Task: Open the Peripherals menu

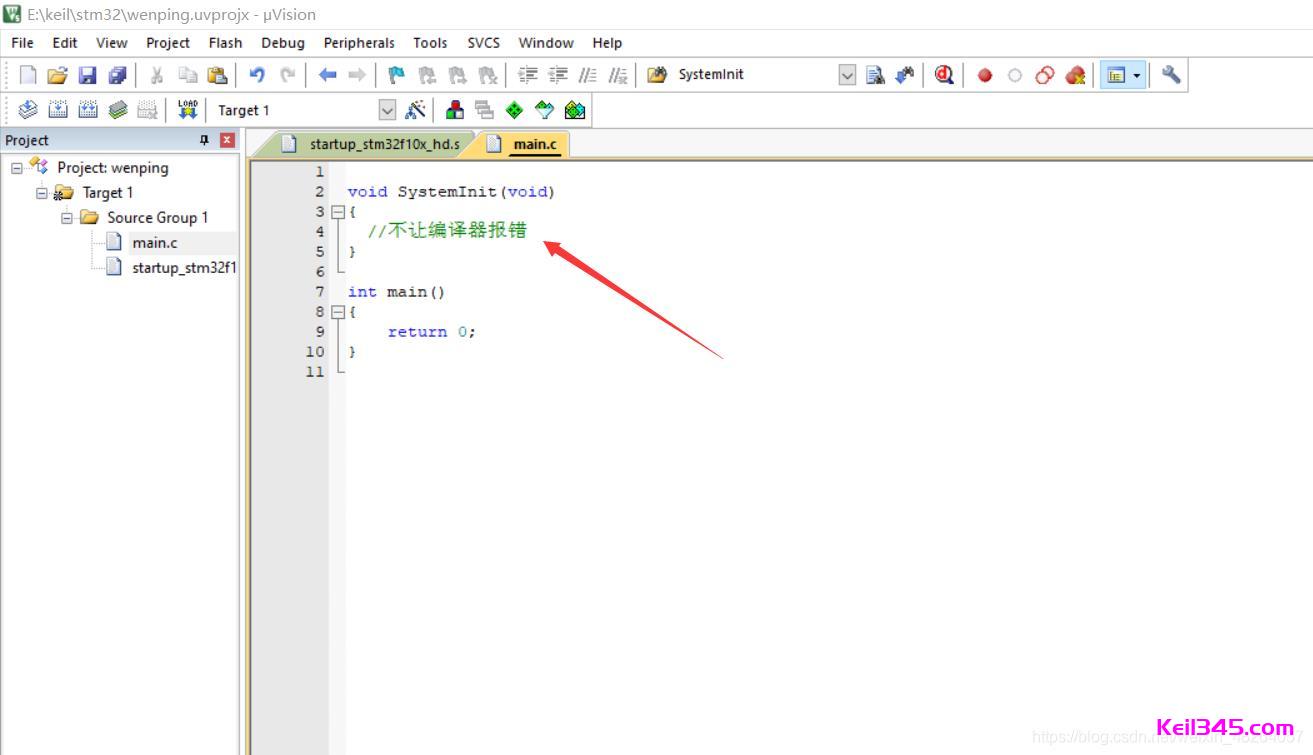Action: (359, 43)
